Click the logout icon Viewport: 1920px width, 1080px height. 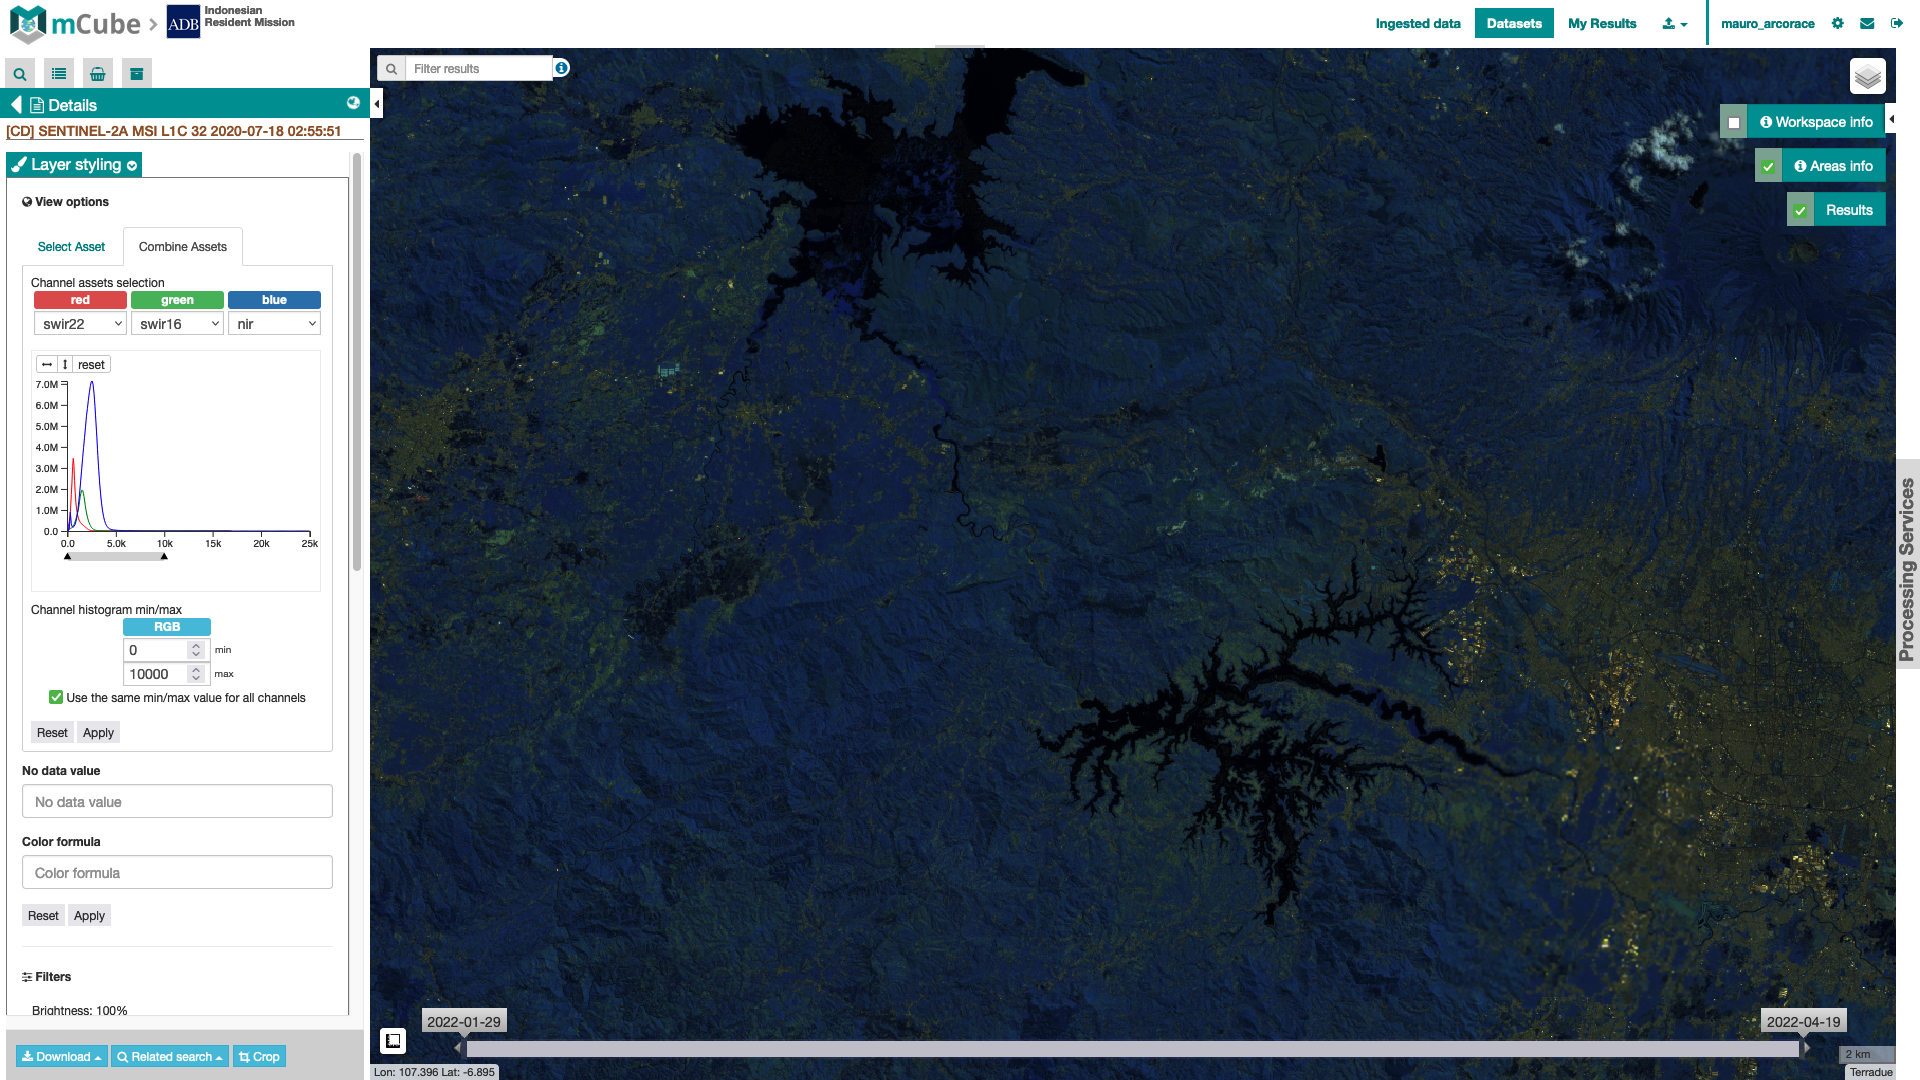pos(1897,23)
